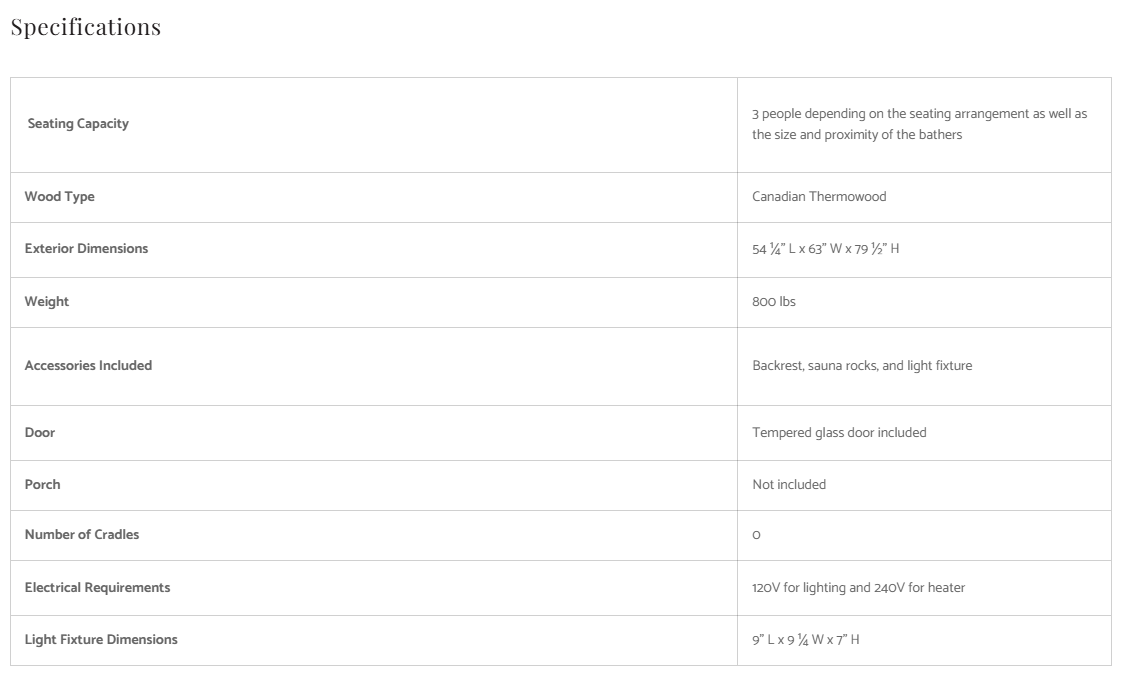
Task: Click the Weight row label
Action: coord(47,302)
